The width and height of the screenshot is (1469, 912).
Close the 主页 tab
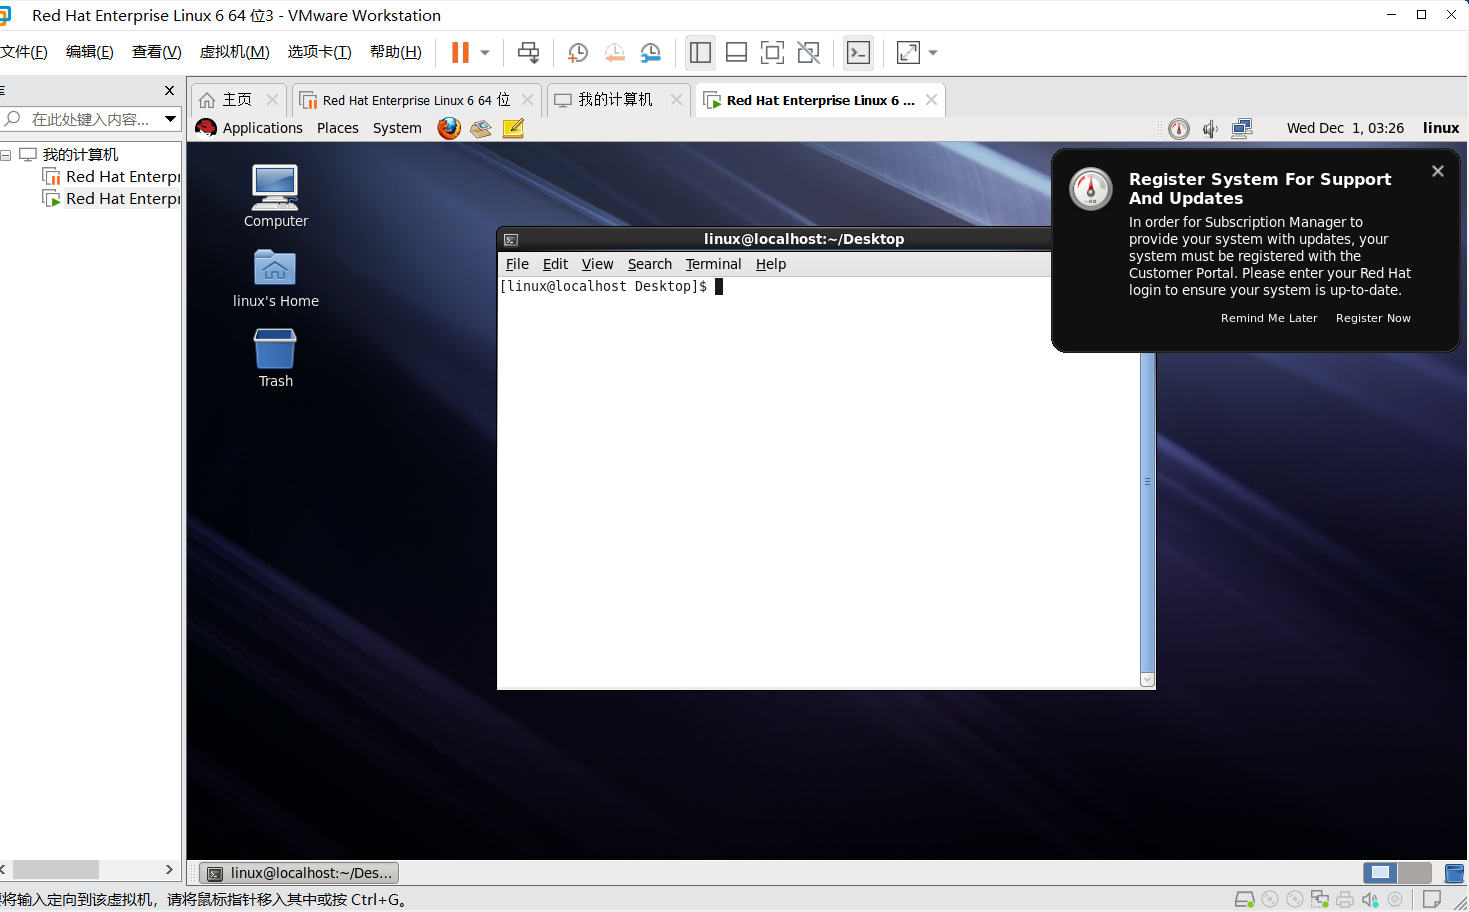[272, 100]
